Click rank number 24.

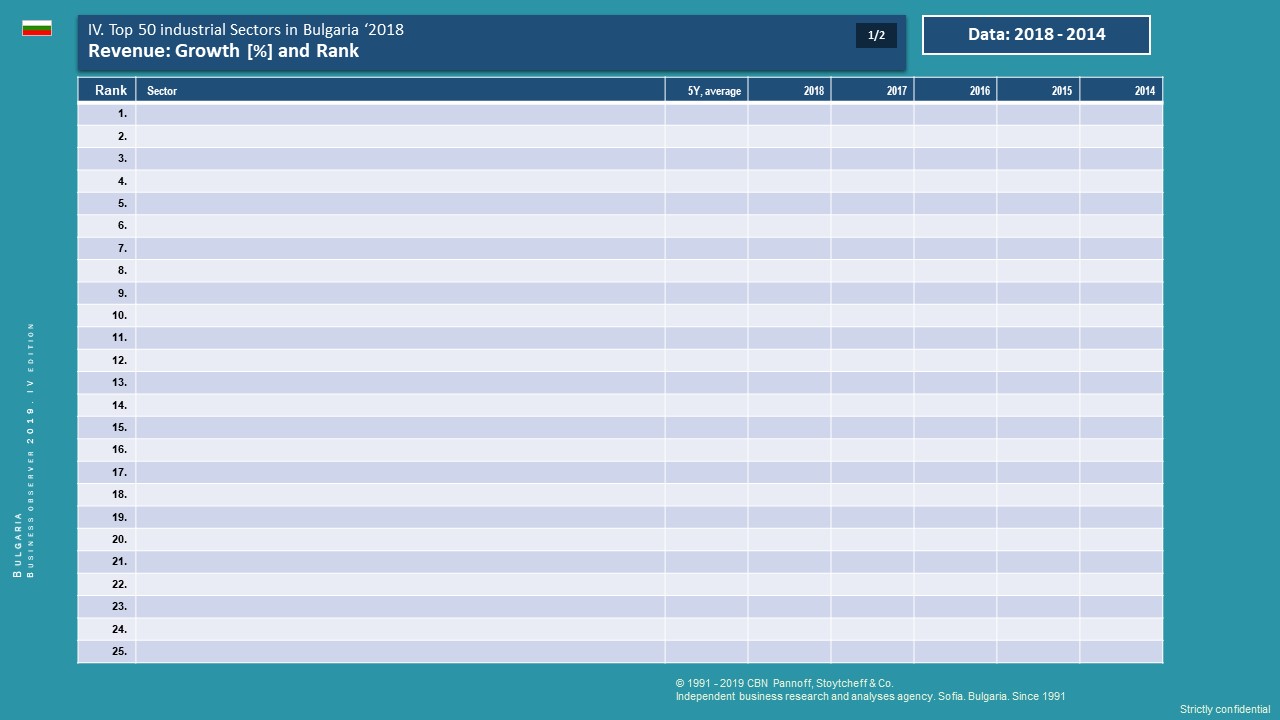pyautogui.click(x=119, y=629)
